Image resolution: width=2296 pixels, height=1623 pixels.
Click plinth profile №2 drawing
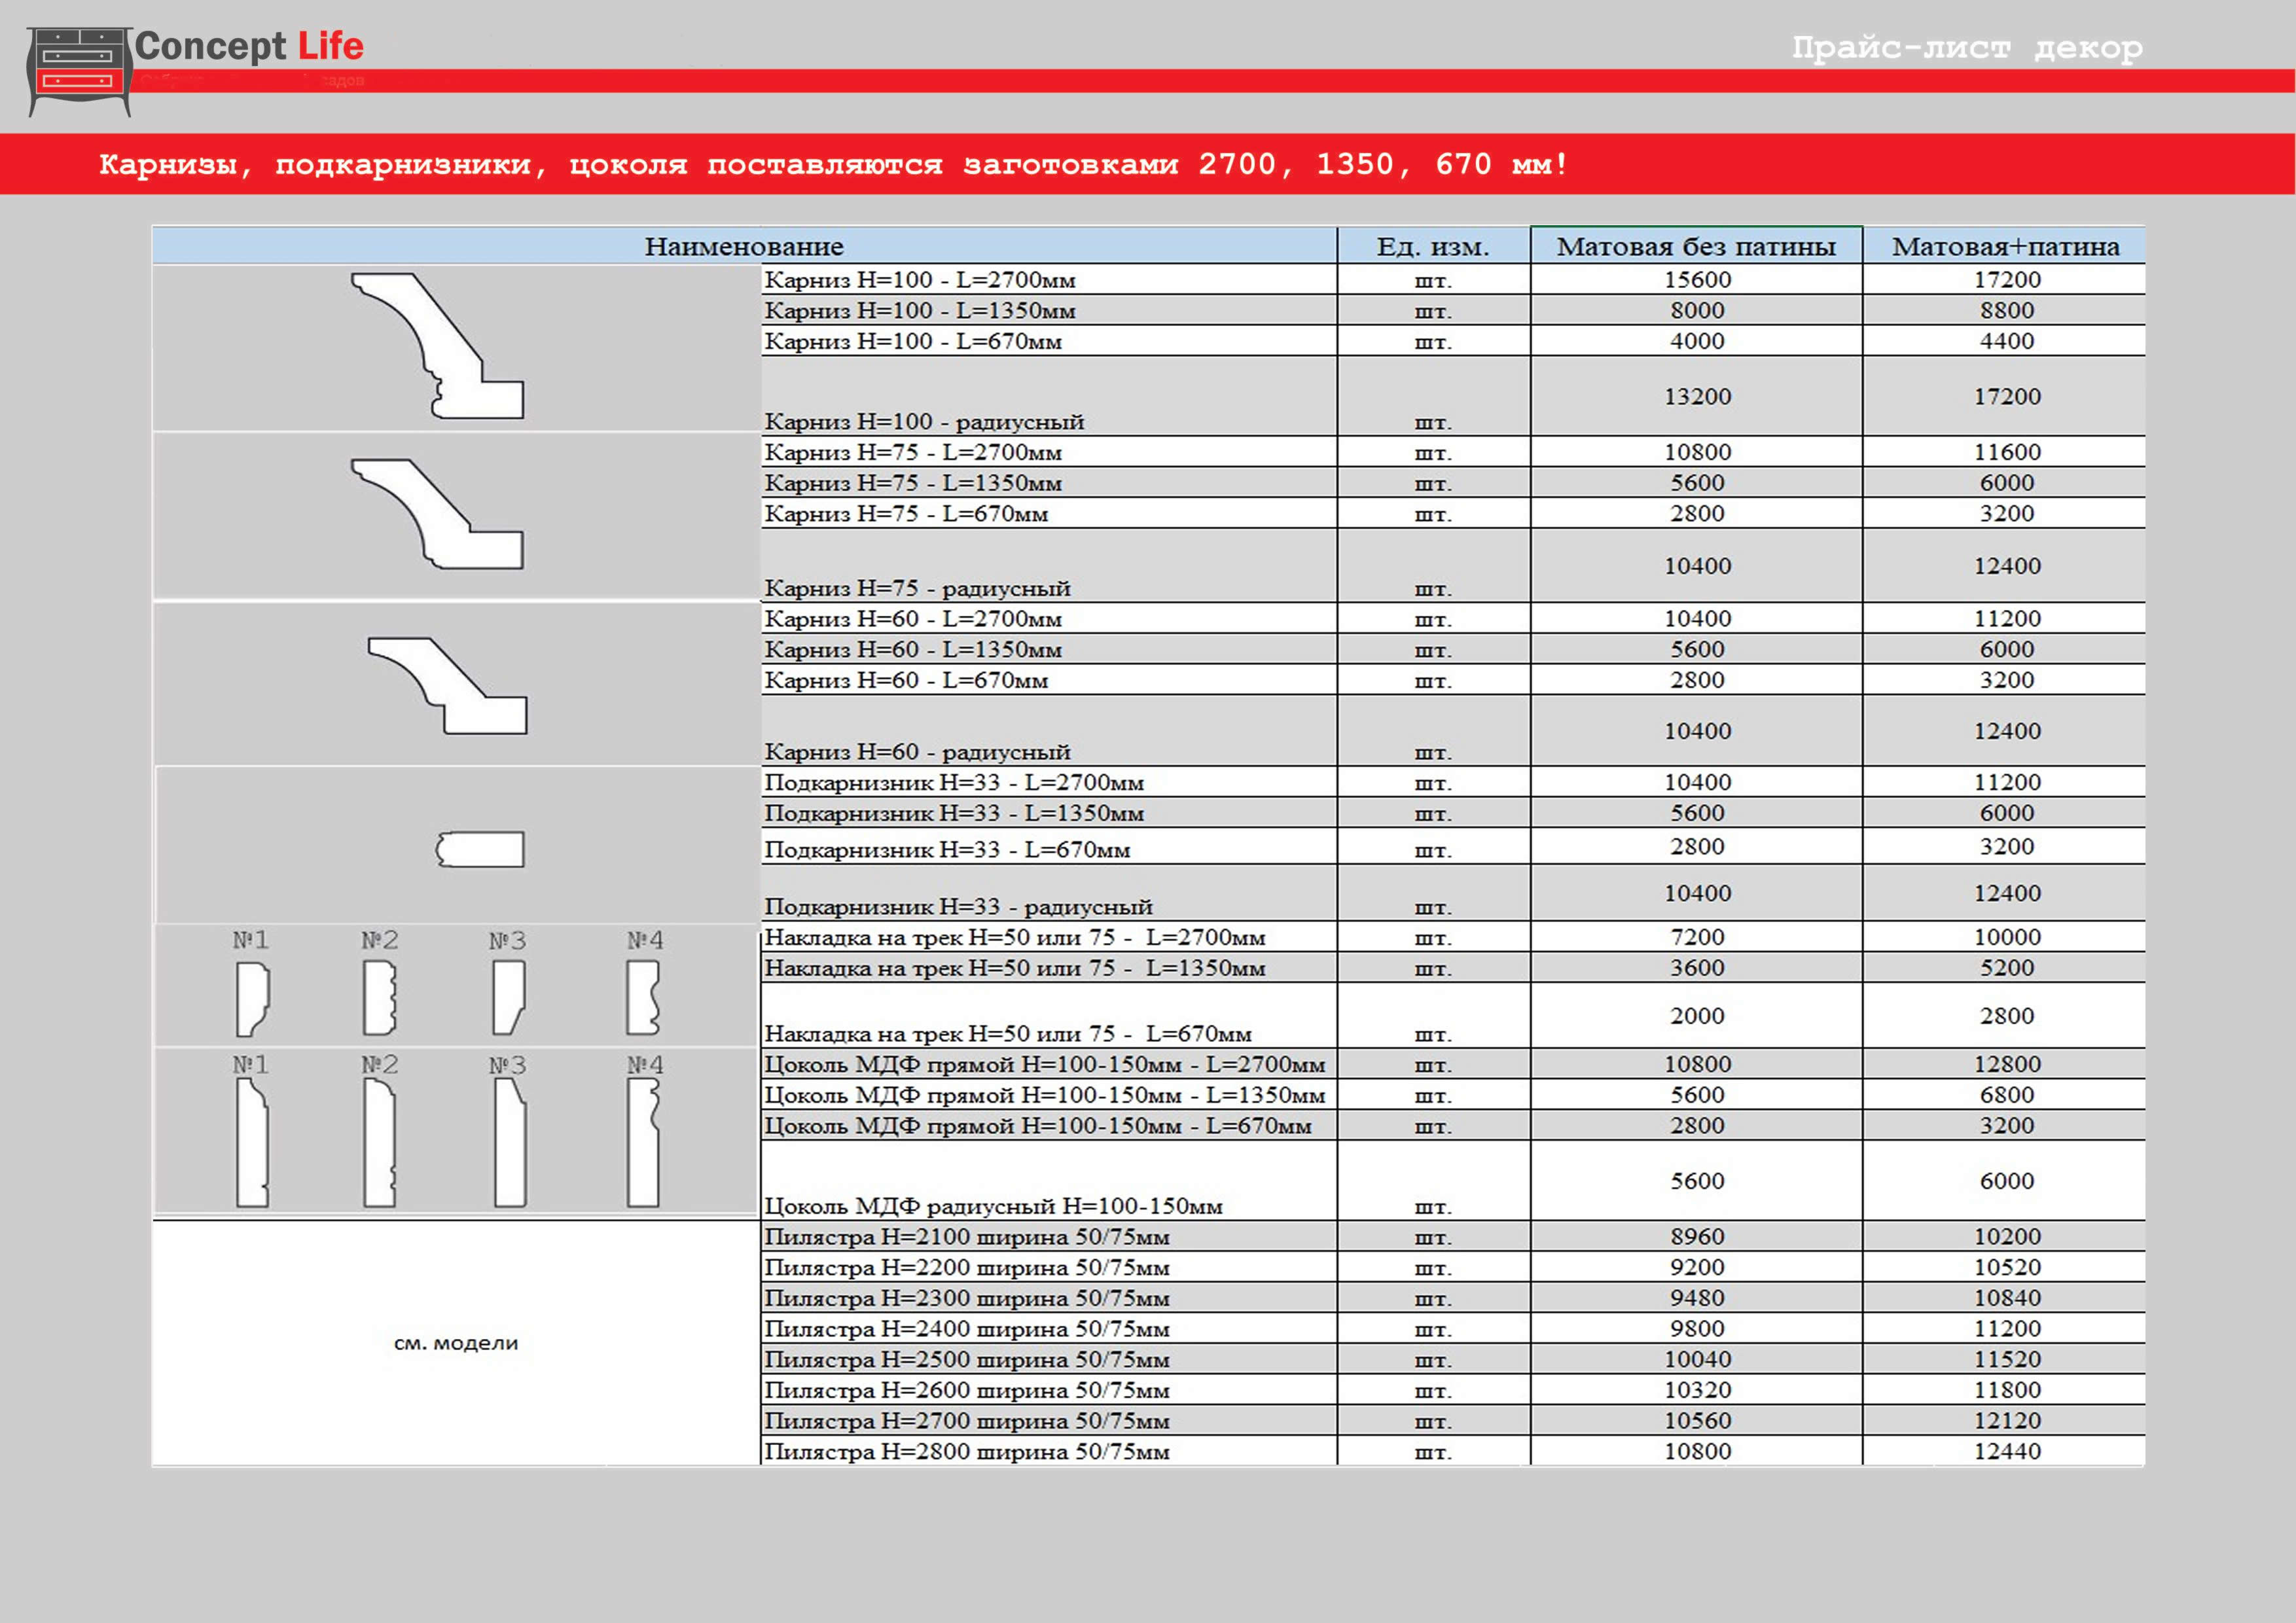pyautogui.click(x=379, y=1143)
